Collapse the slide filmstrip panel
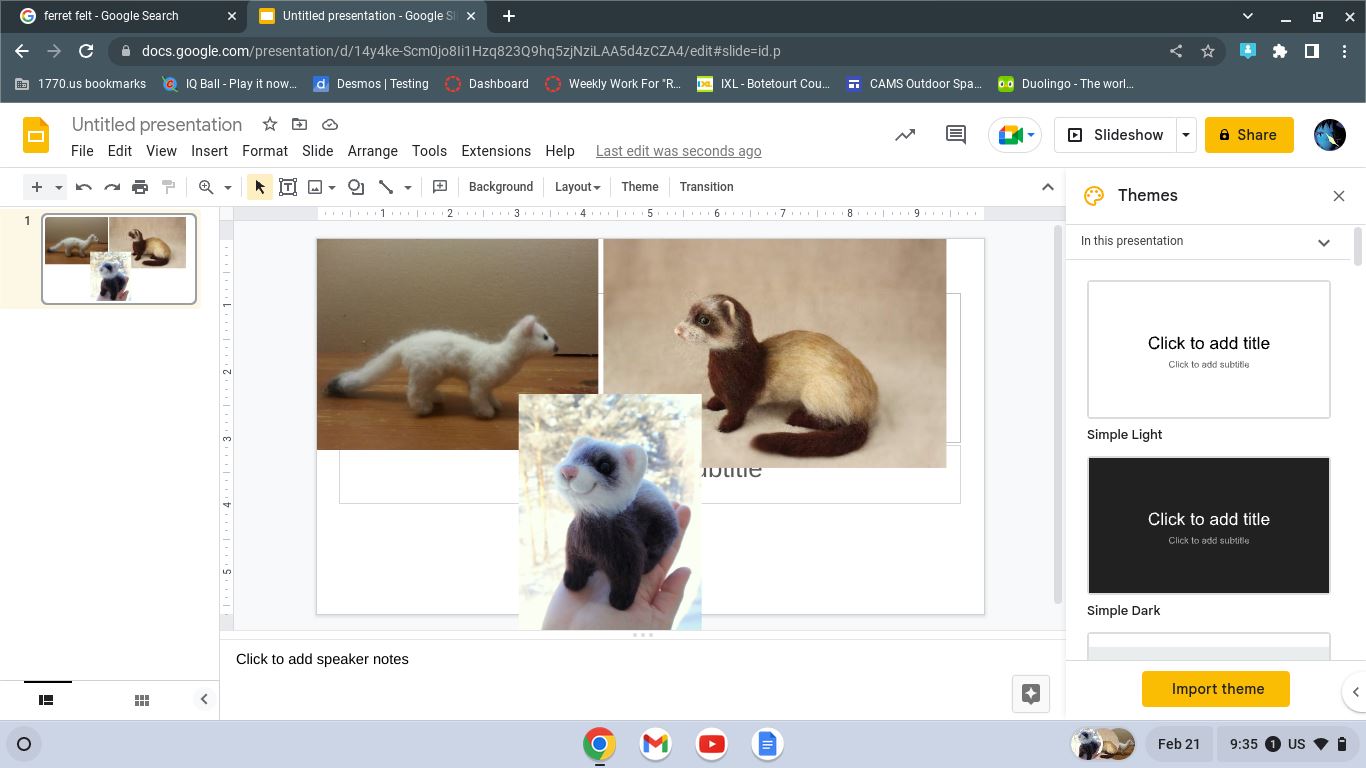The width and height of the screenshot is (1366, 768). [204, 700]
